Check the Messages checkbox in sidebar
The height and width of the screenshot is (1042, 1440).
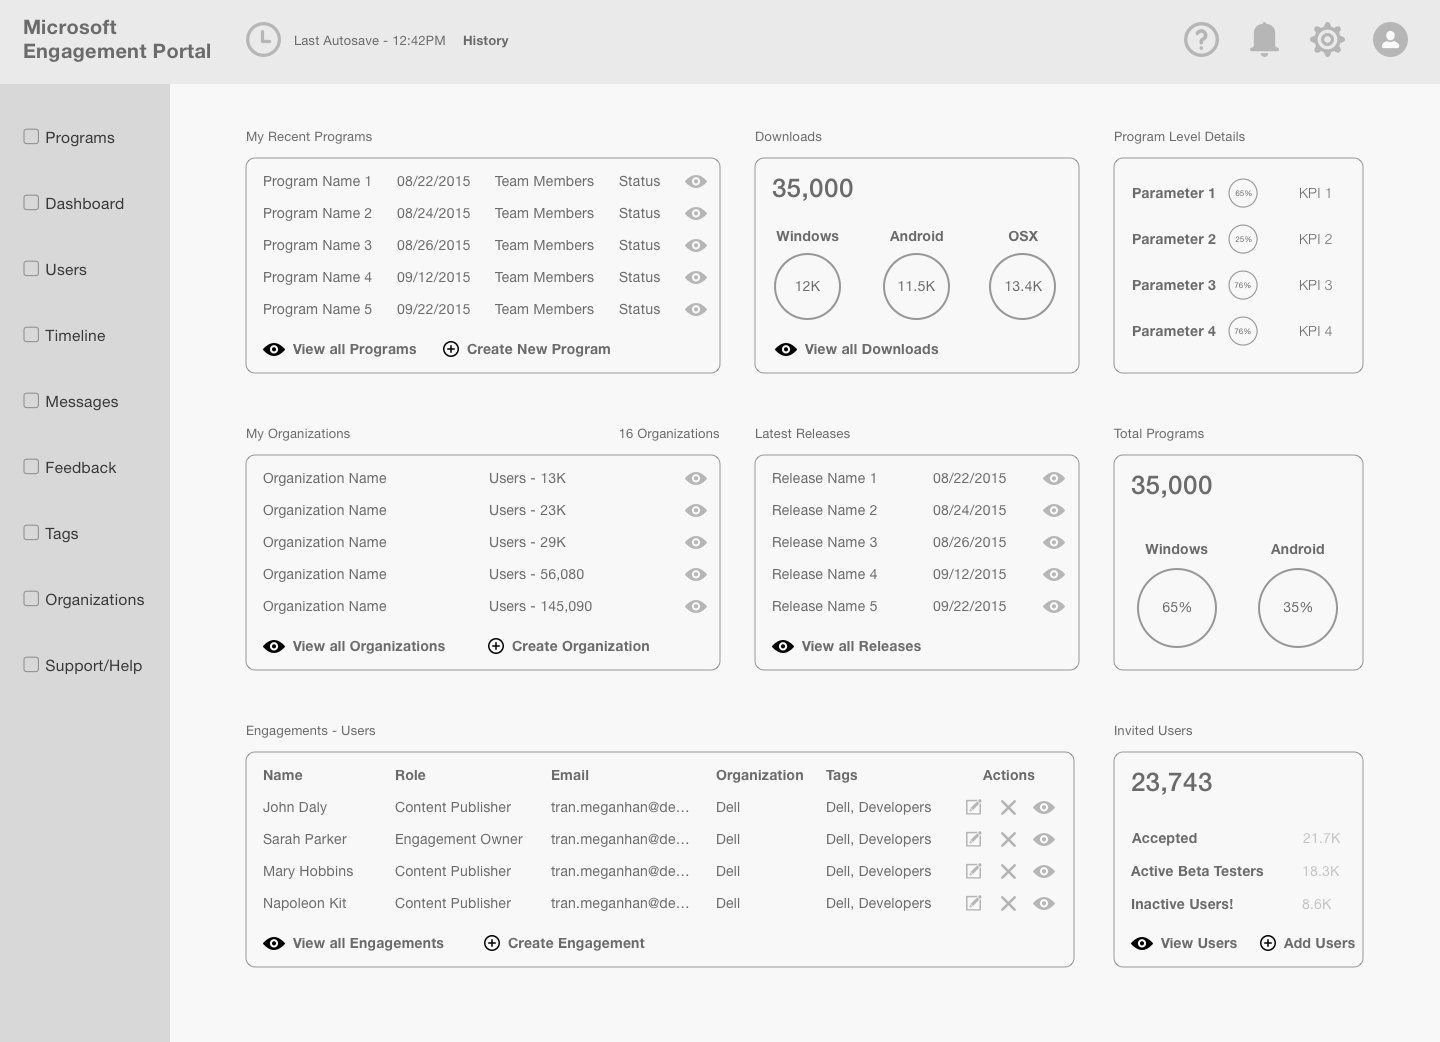pos(31,400)
